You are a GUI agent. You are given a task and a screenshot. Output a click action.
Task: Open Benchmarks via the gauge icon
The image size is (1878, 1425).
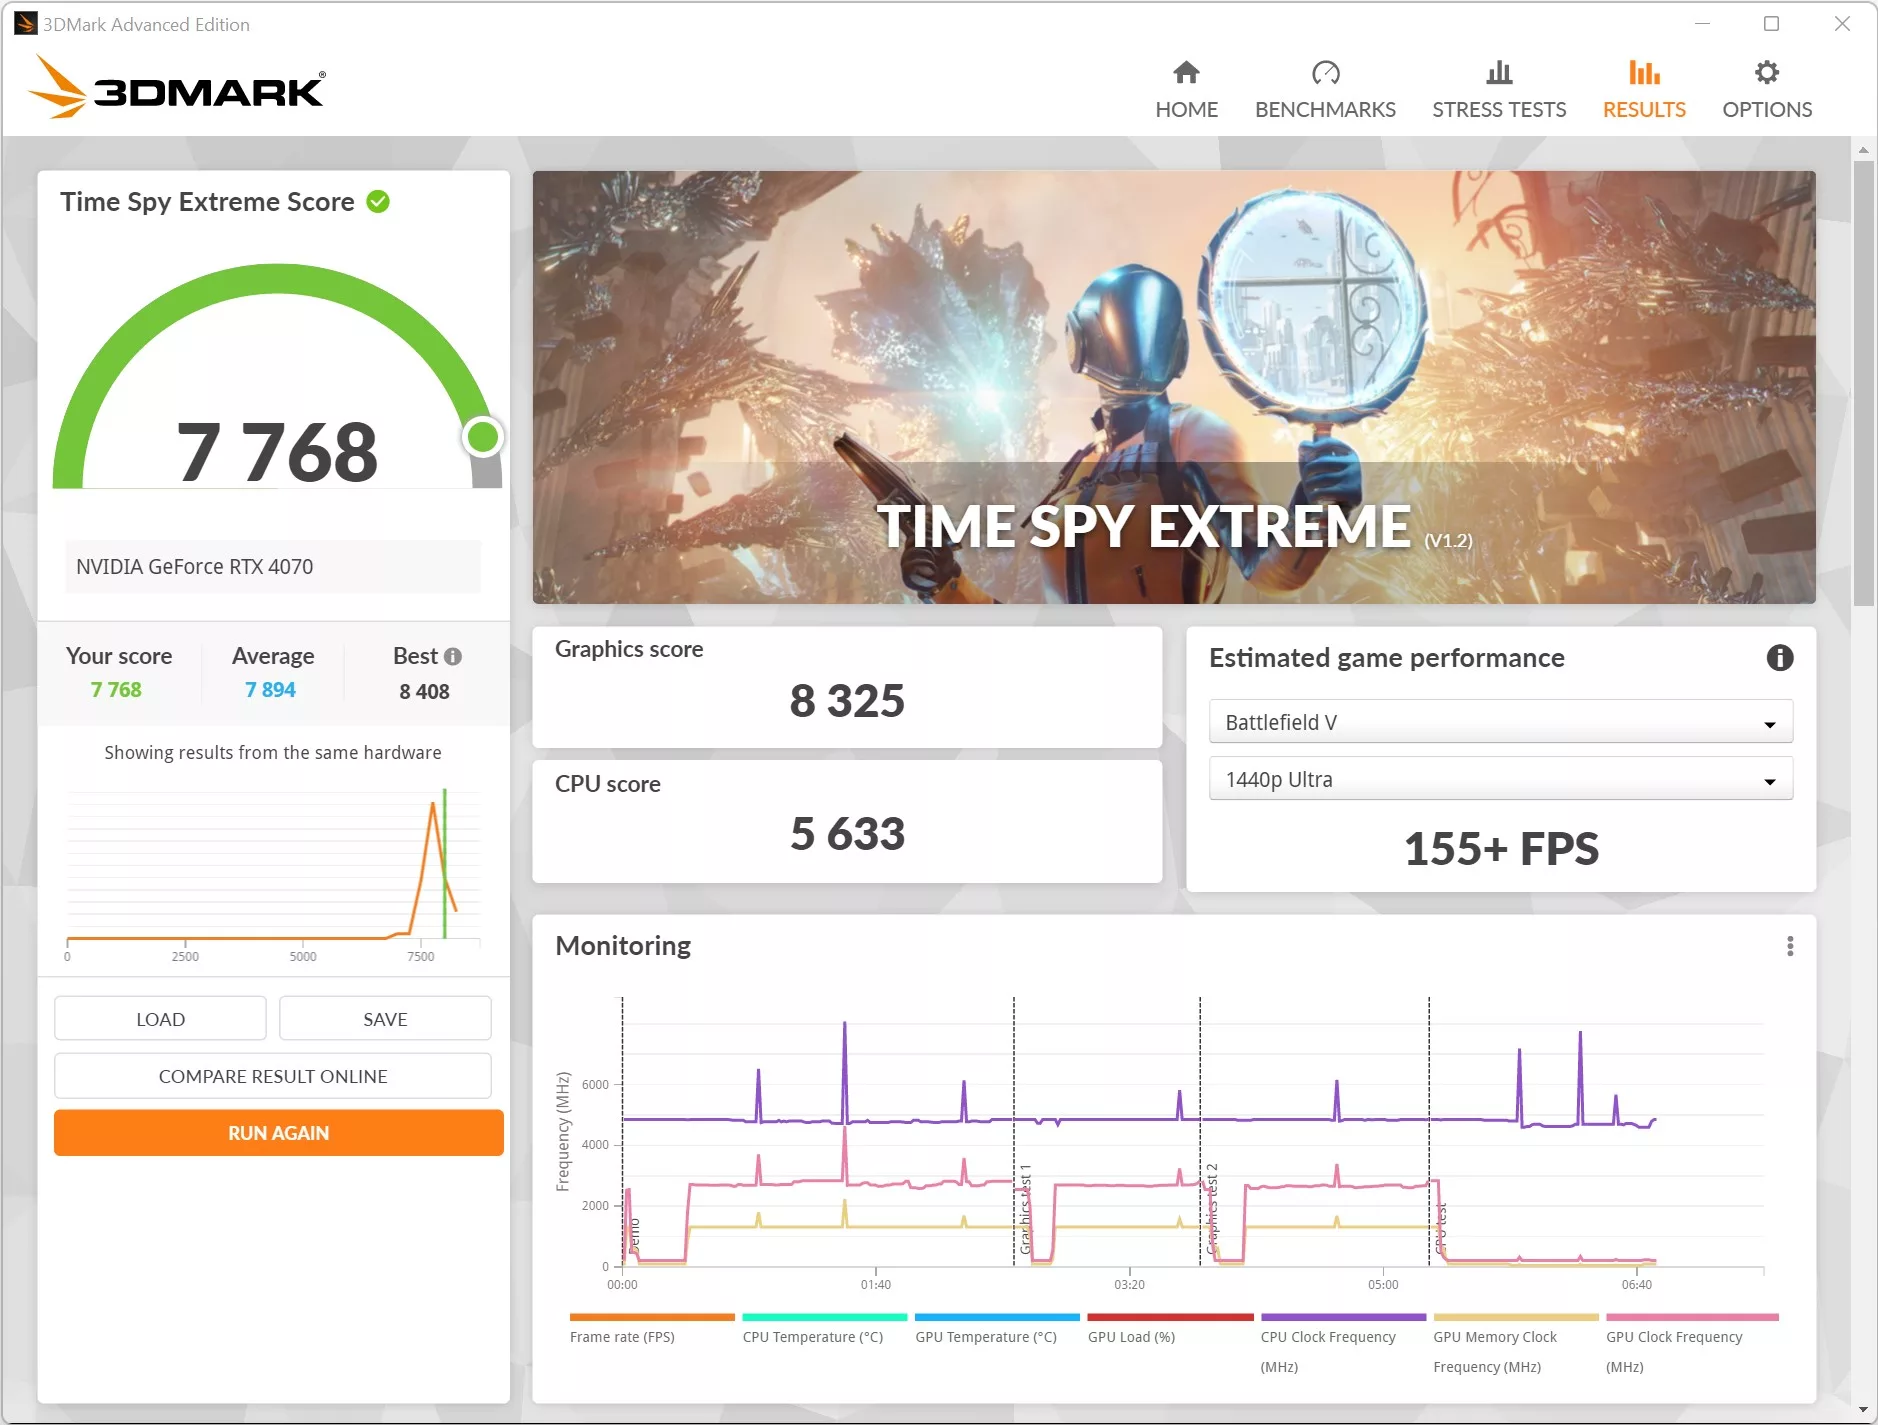pyautogui.click(x=1325, y=85)
